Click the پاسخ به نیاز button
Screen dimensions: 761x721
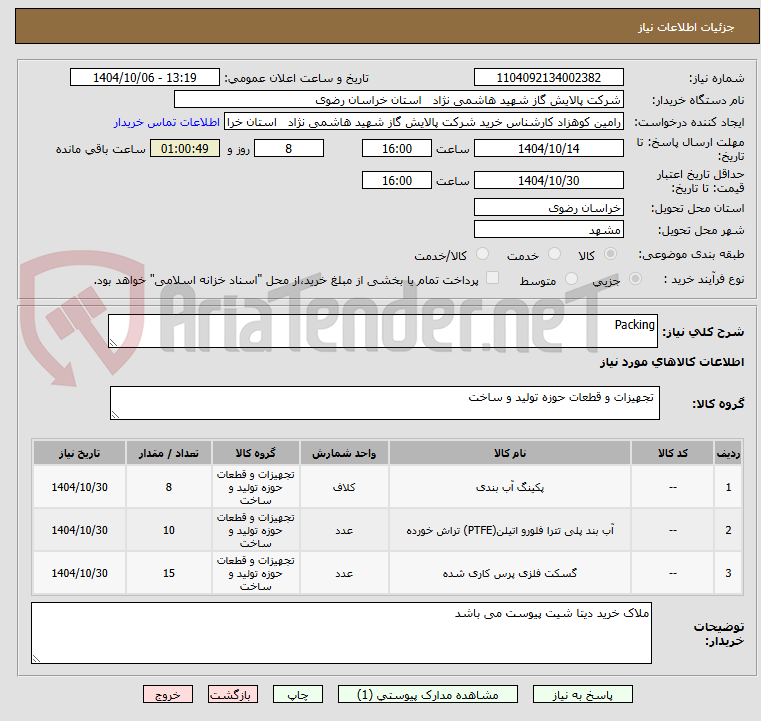[582, 694]
